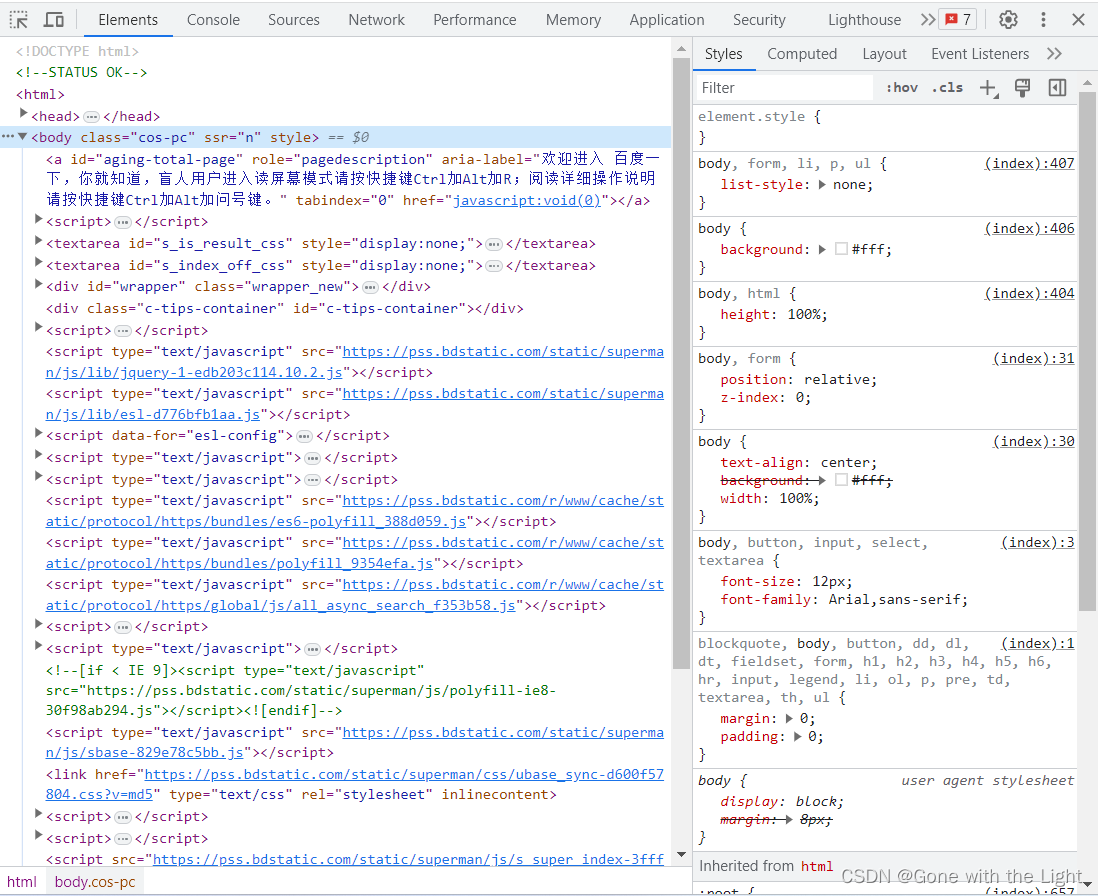Click the position: relative declaration

coord(798,379)
